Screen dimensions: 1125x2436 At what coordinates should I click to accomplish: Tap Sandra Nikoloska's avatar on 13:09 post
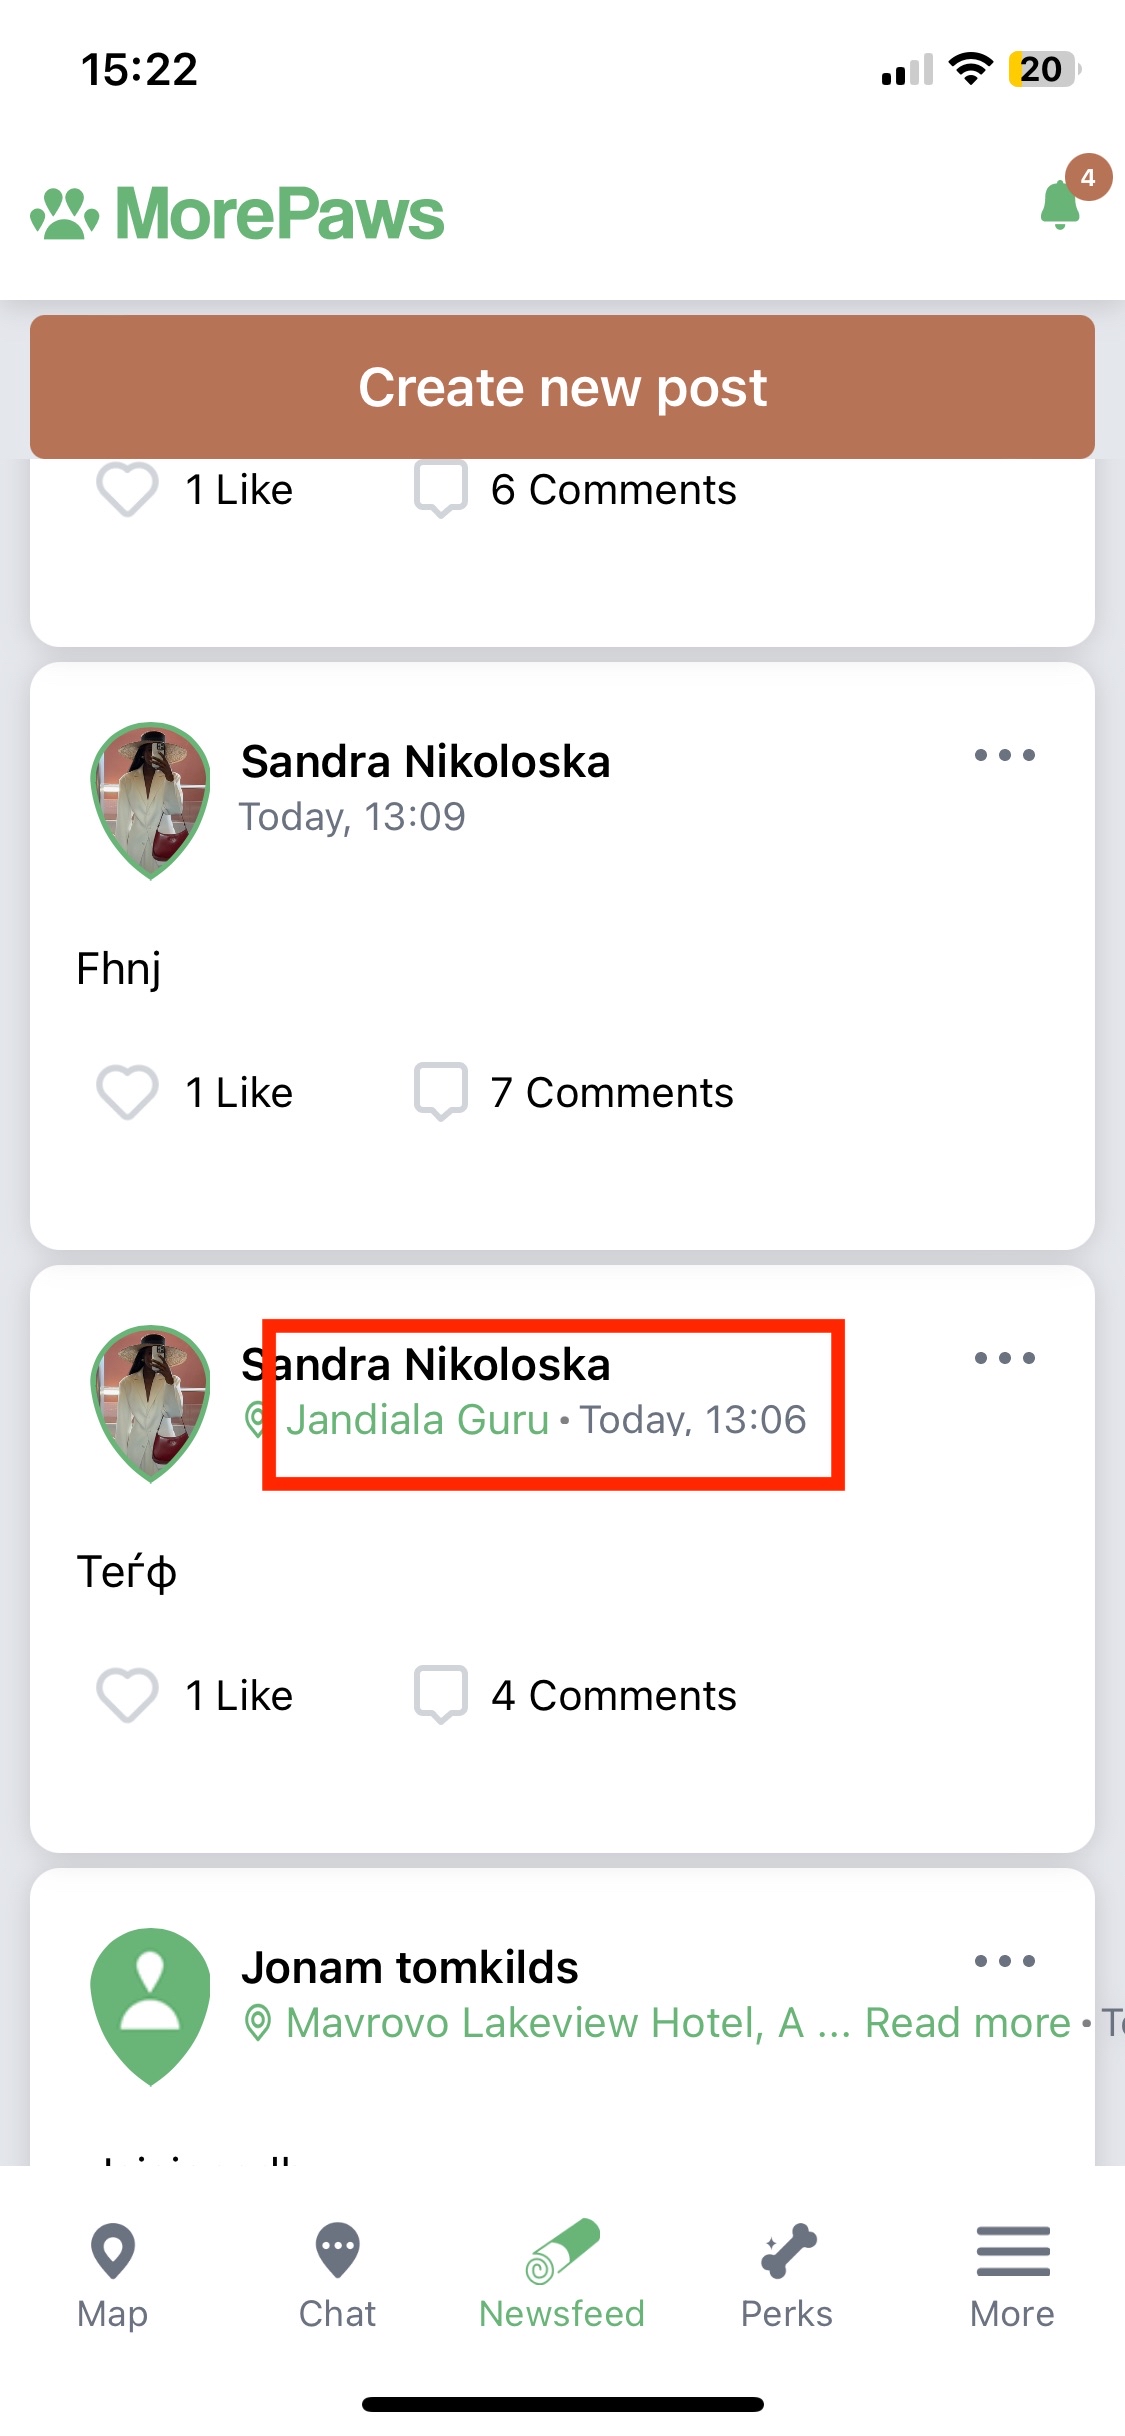150,799
